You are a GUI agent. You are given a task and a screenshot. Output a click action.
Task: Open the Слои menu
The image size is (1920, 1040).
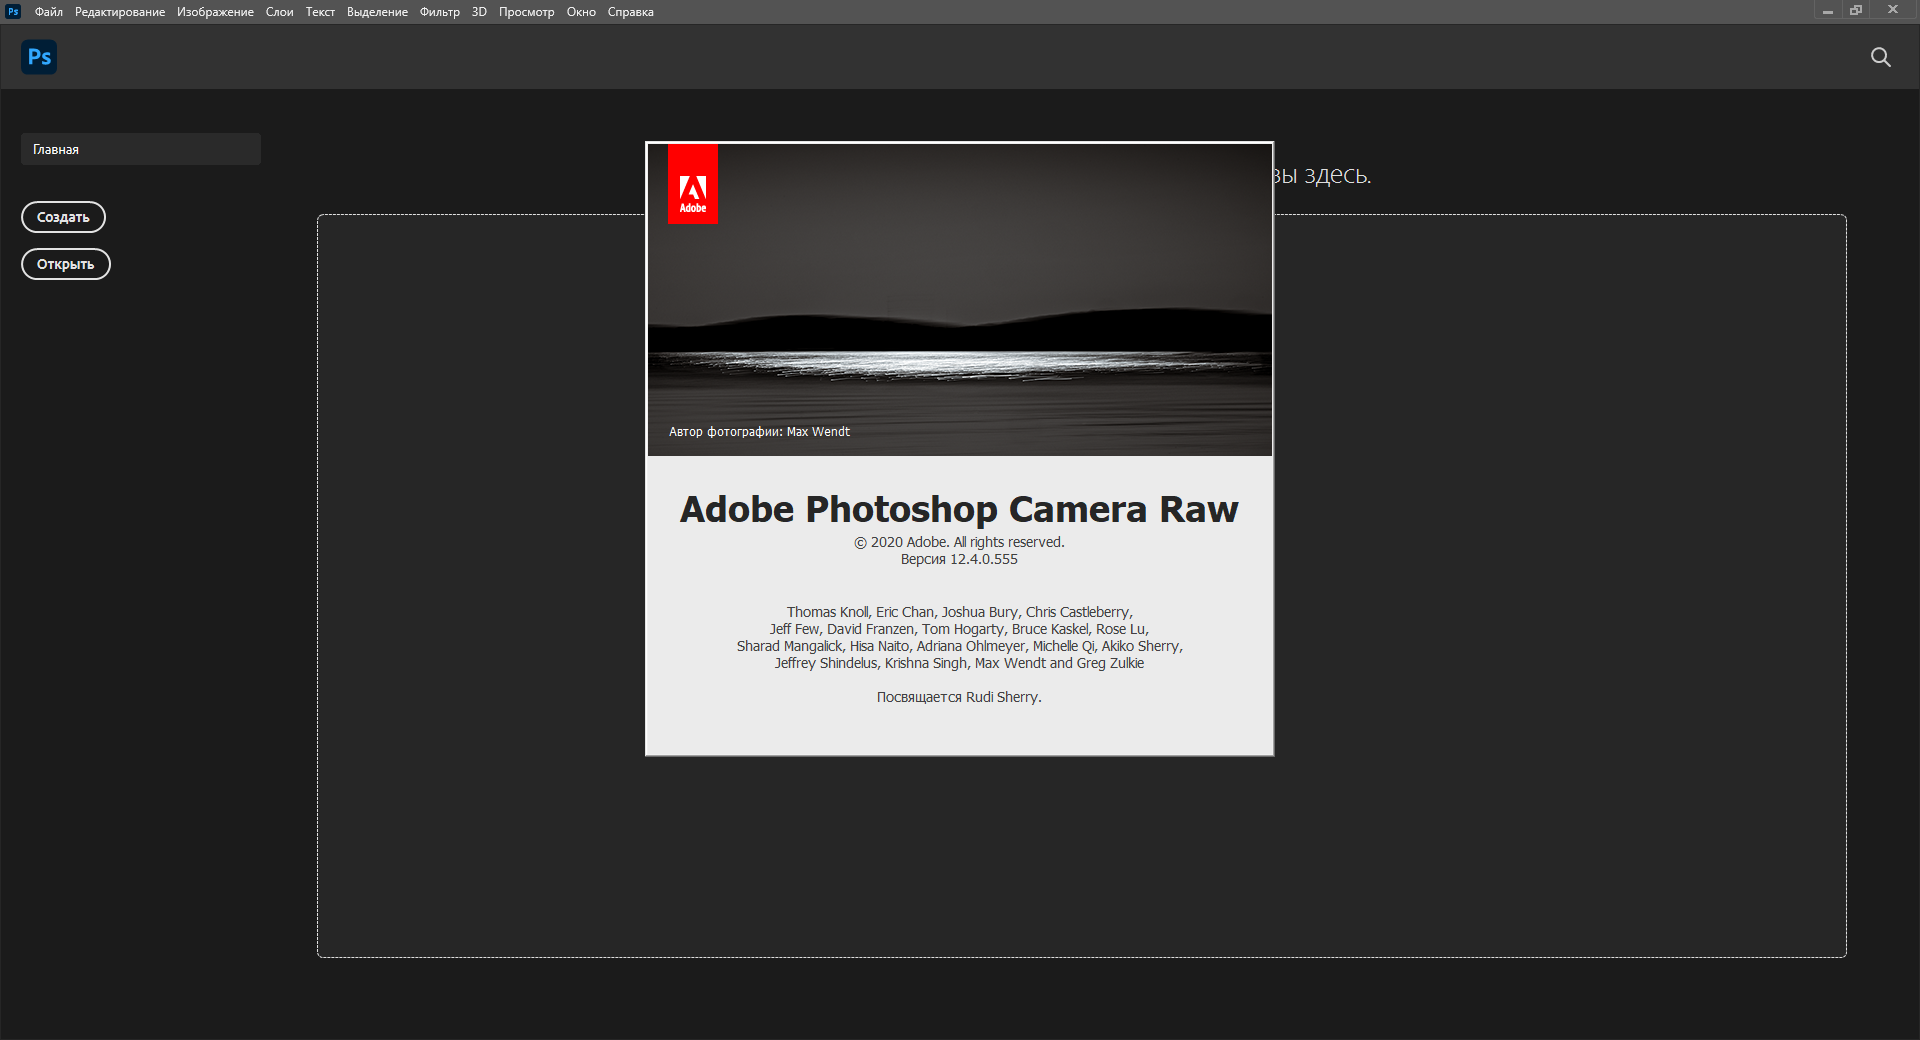click(279, 12)
